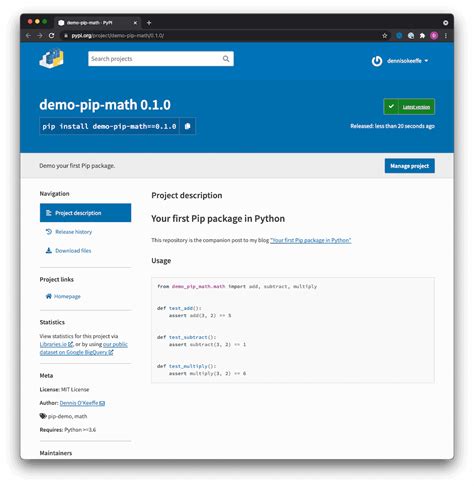Click the Download files arrow icon
Viewport: 474px width, 486px height.
click(49, 250)
